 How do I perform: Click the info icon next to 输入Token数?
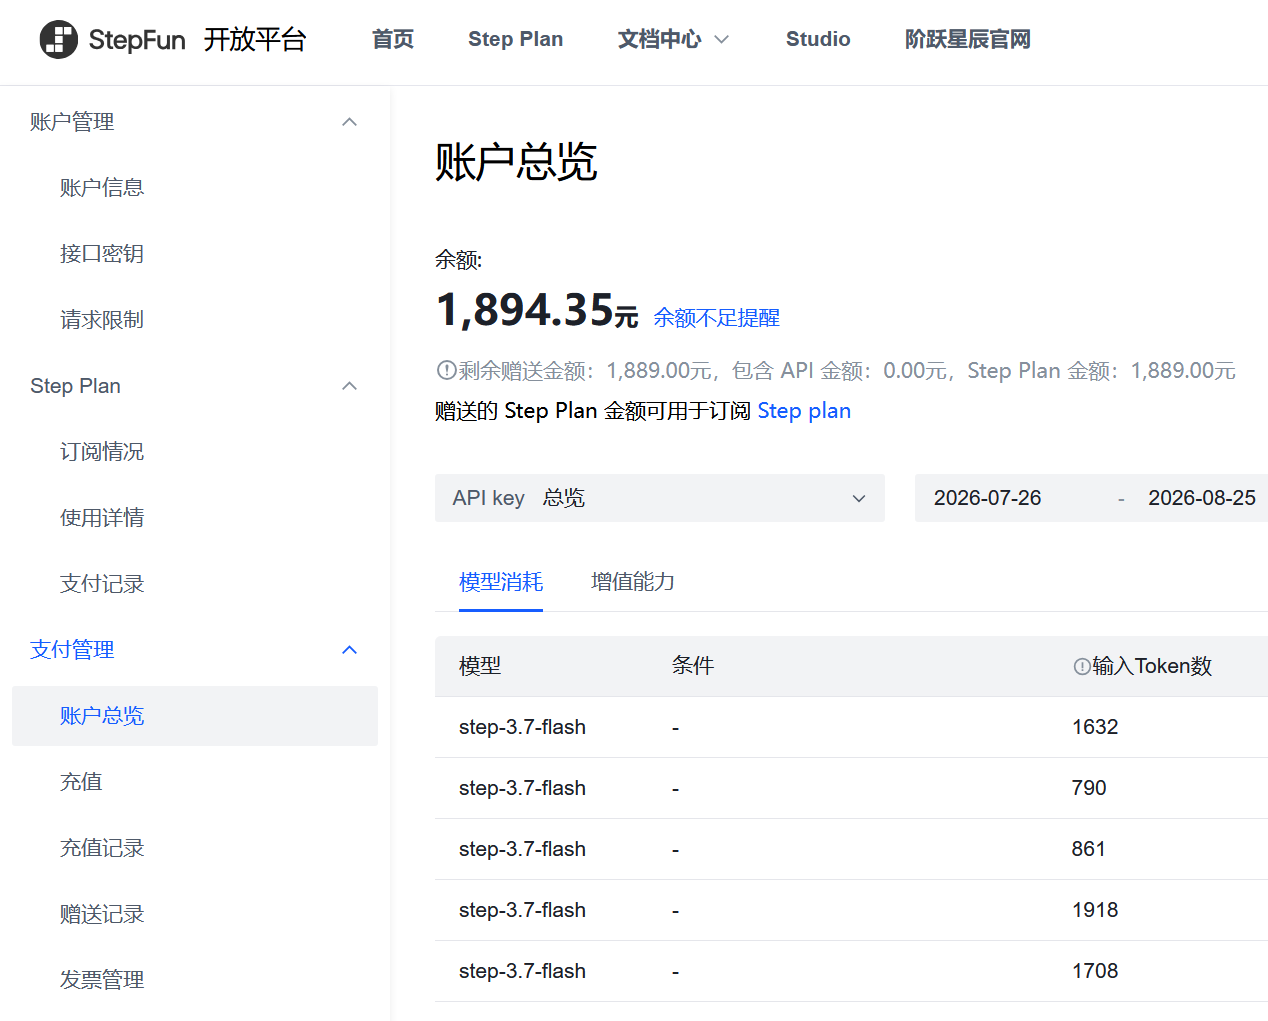pyautogui.click(x=1081, y=666)
